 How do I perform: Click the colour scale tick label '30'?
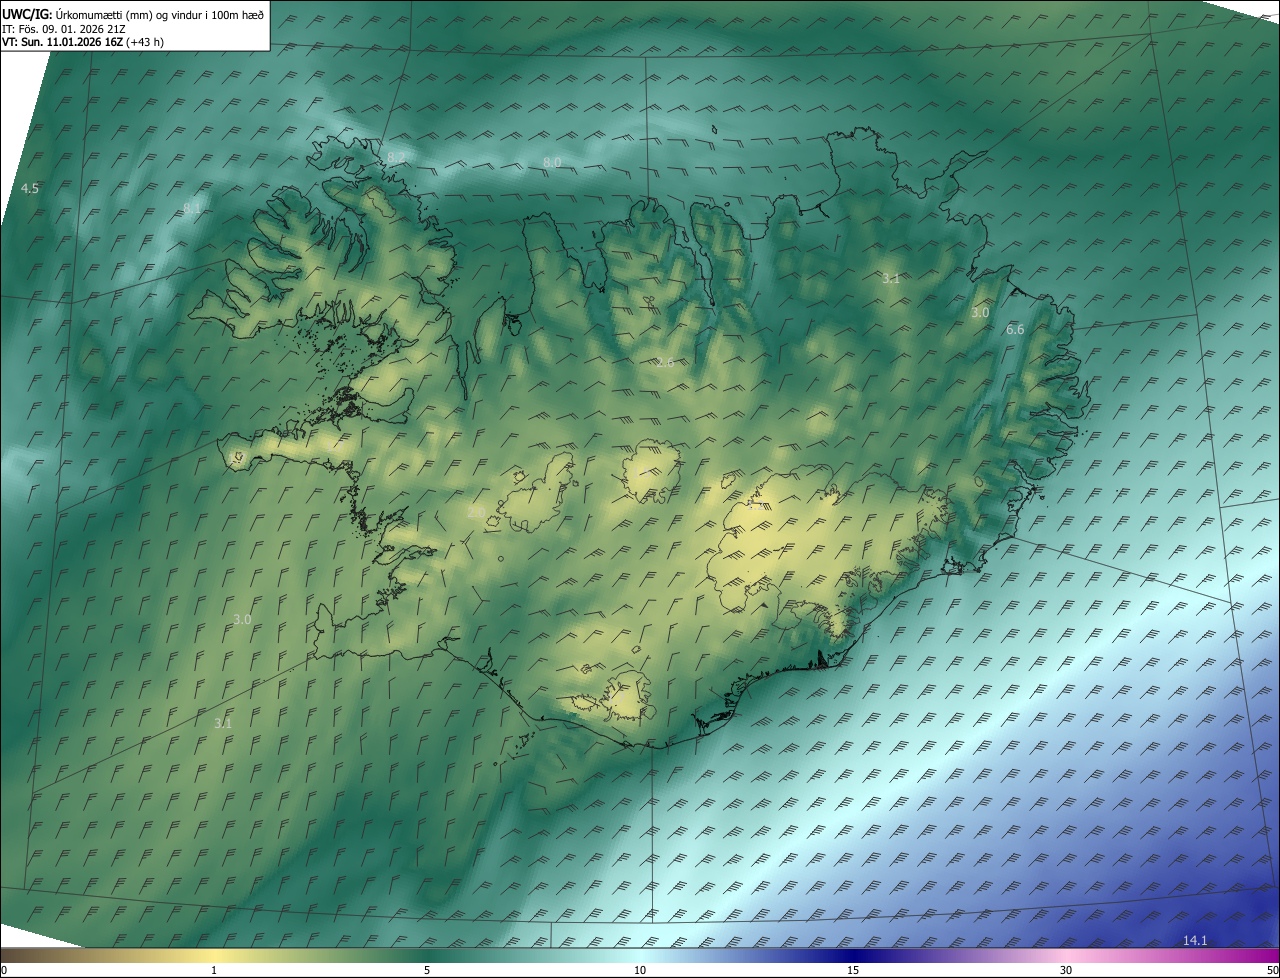(1066, 970)
